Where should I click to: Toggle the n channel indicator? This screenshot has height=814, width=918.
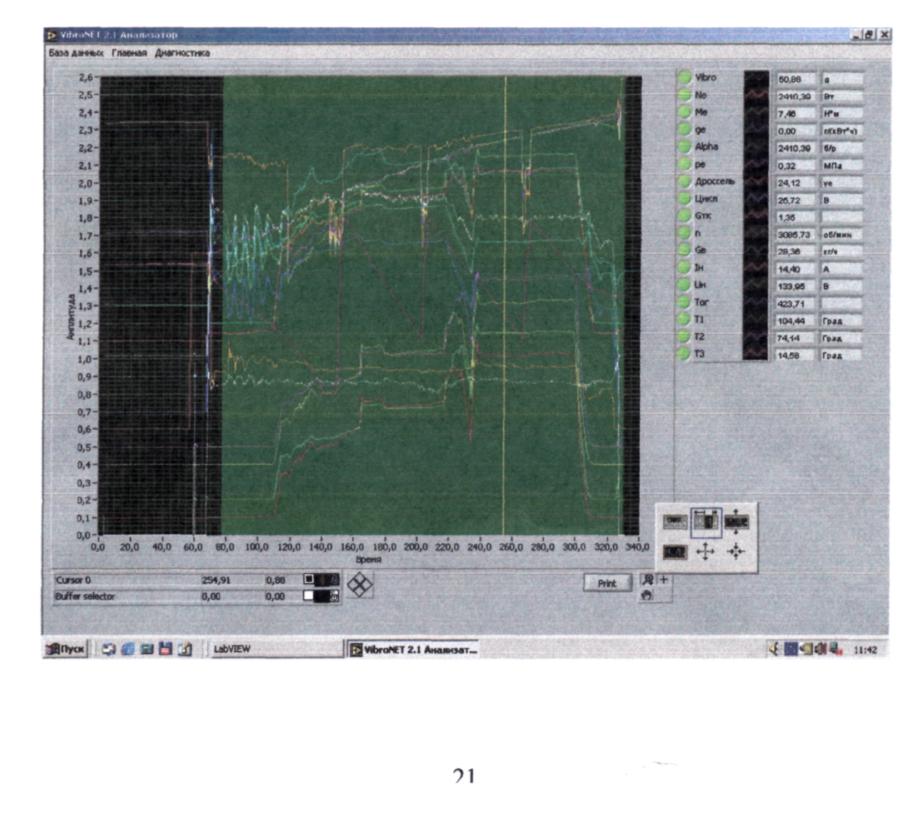pos(684,233)
